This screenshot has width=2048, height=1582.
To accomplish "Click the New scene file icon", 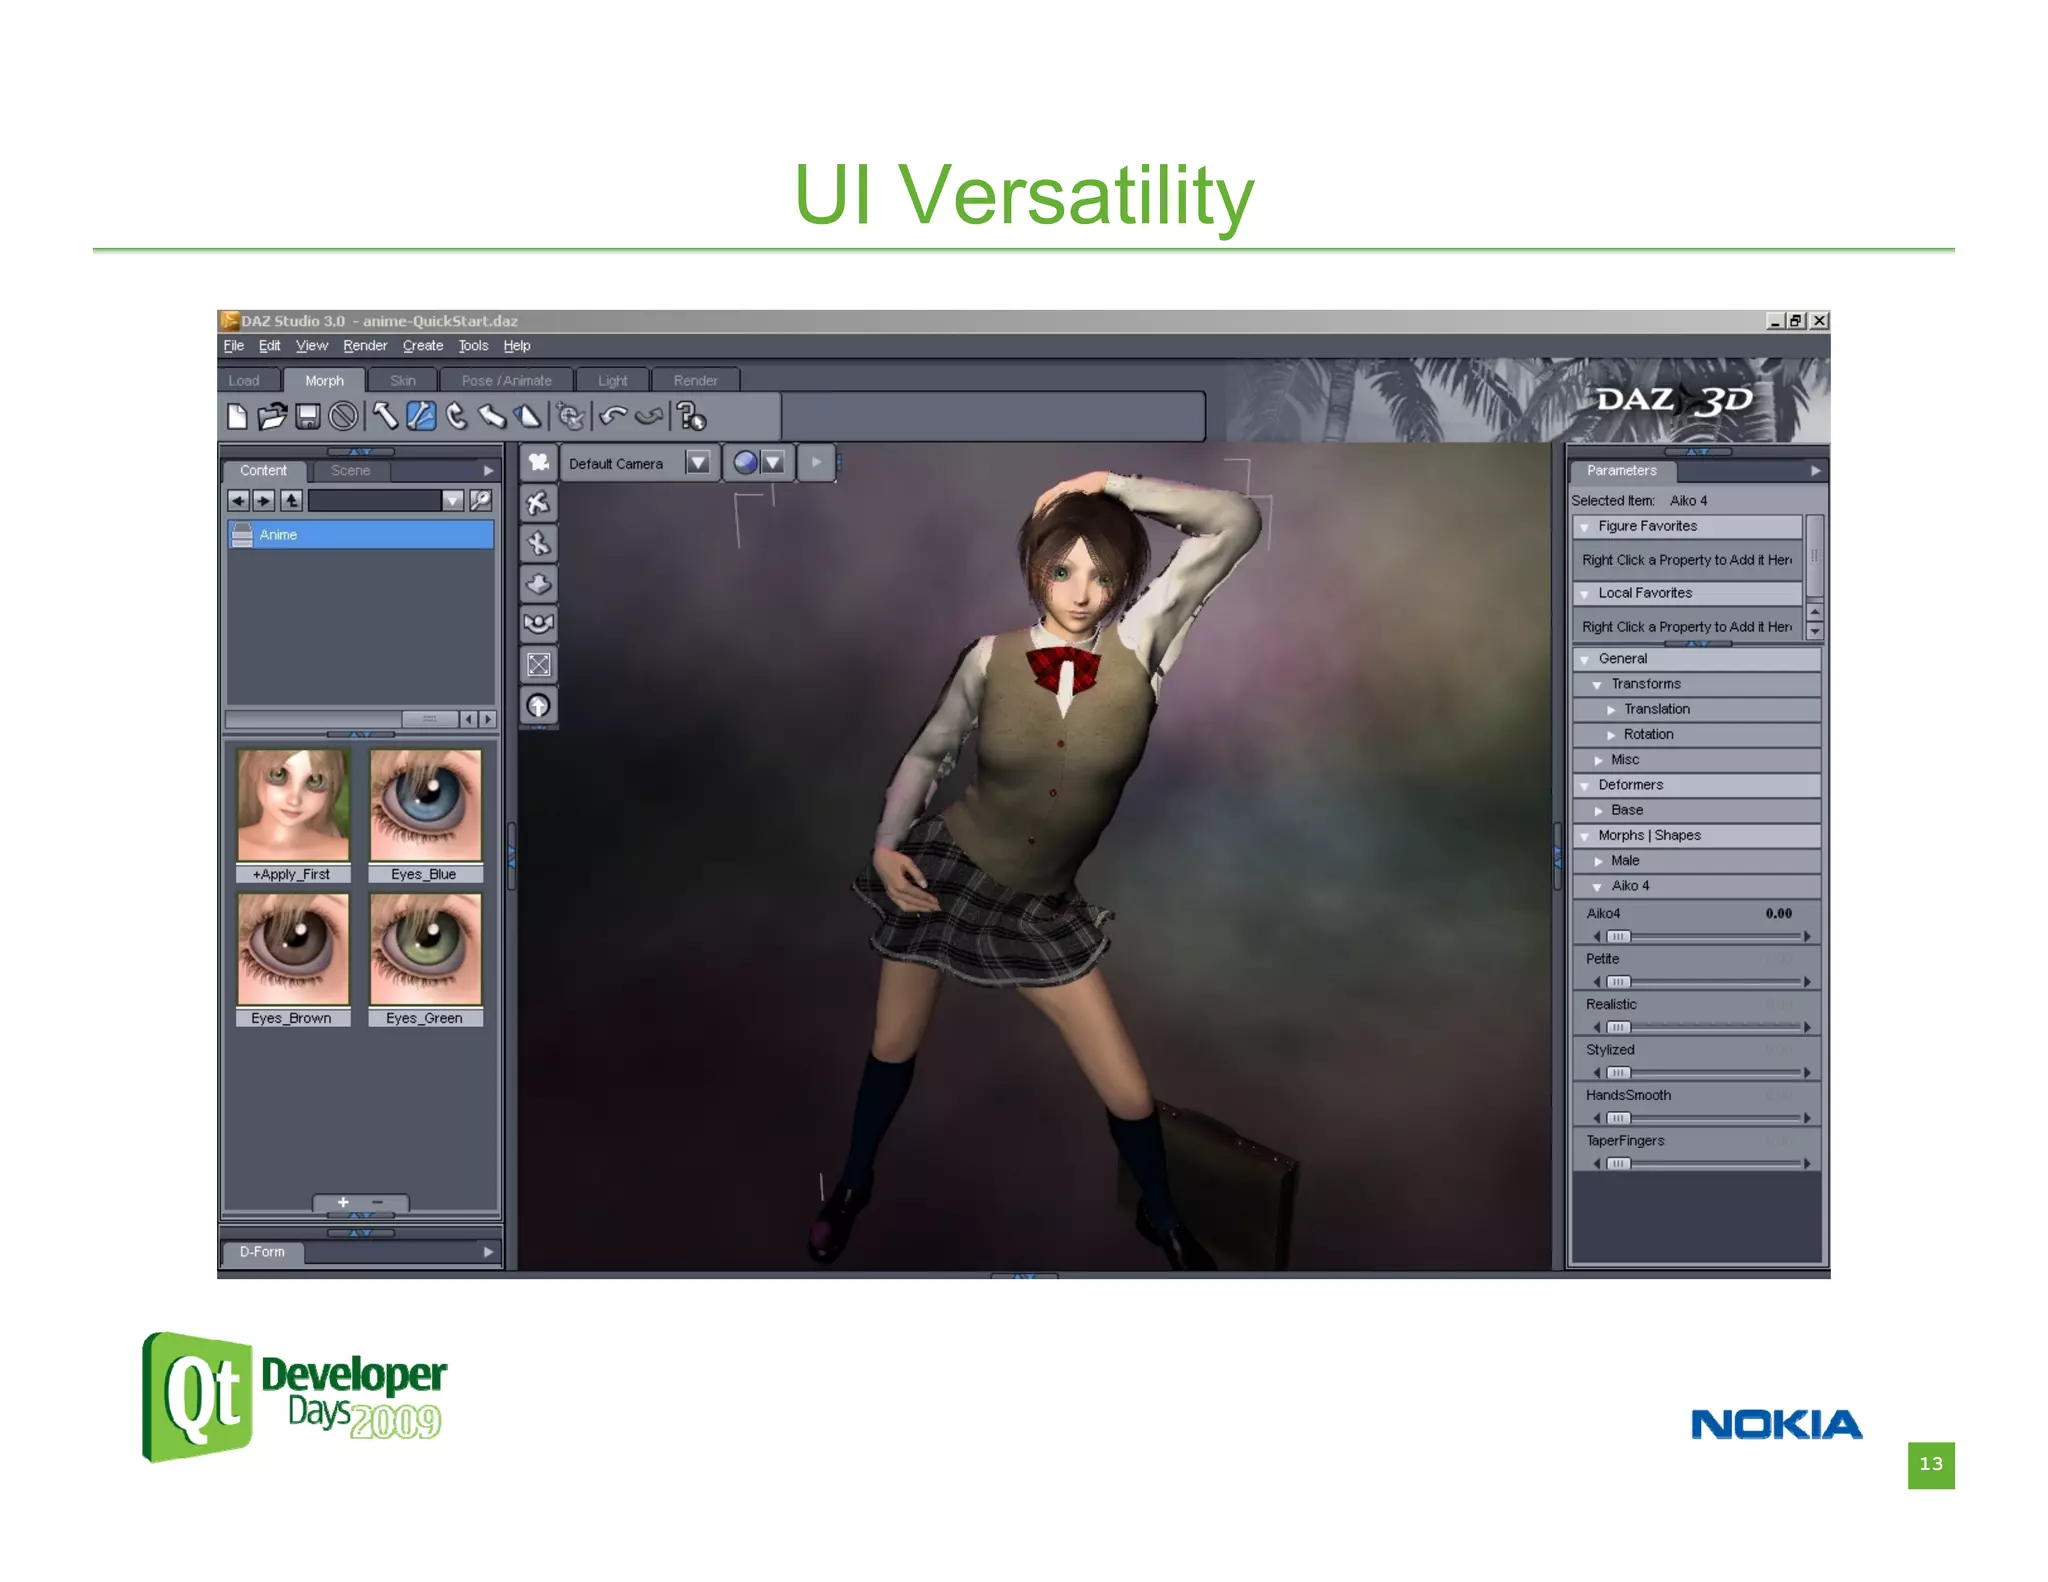I will 238,416.
